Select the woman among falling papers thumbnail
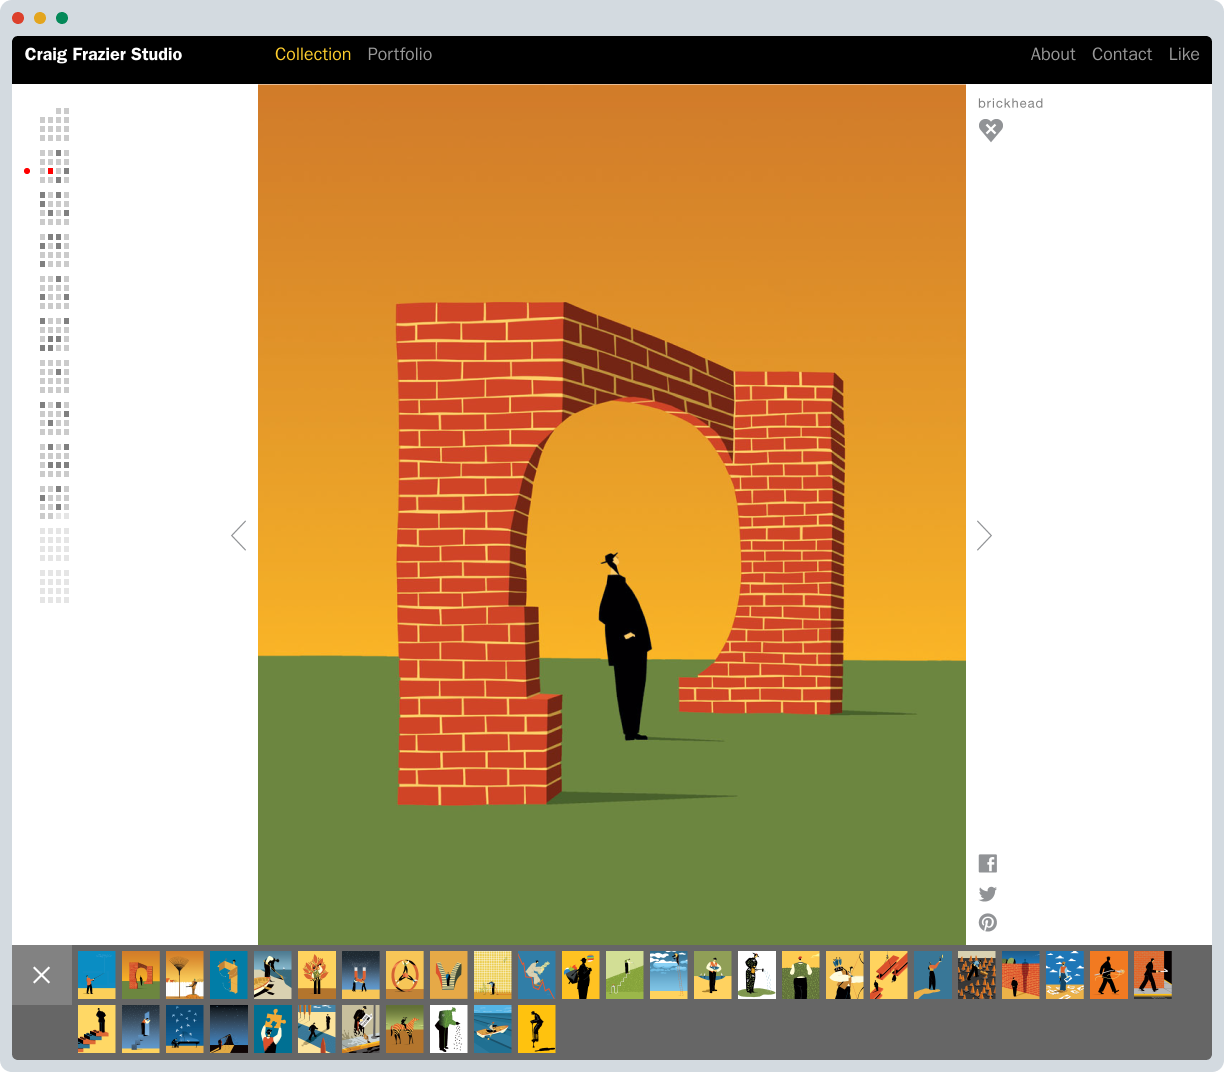This screenshot has width=1224, height=1072. click(x=1065, y=975)
